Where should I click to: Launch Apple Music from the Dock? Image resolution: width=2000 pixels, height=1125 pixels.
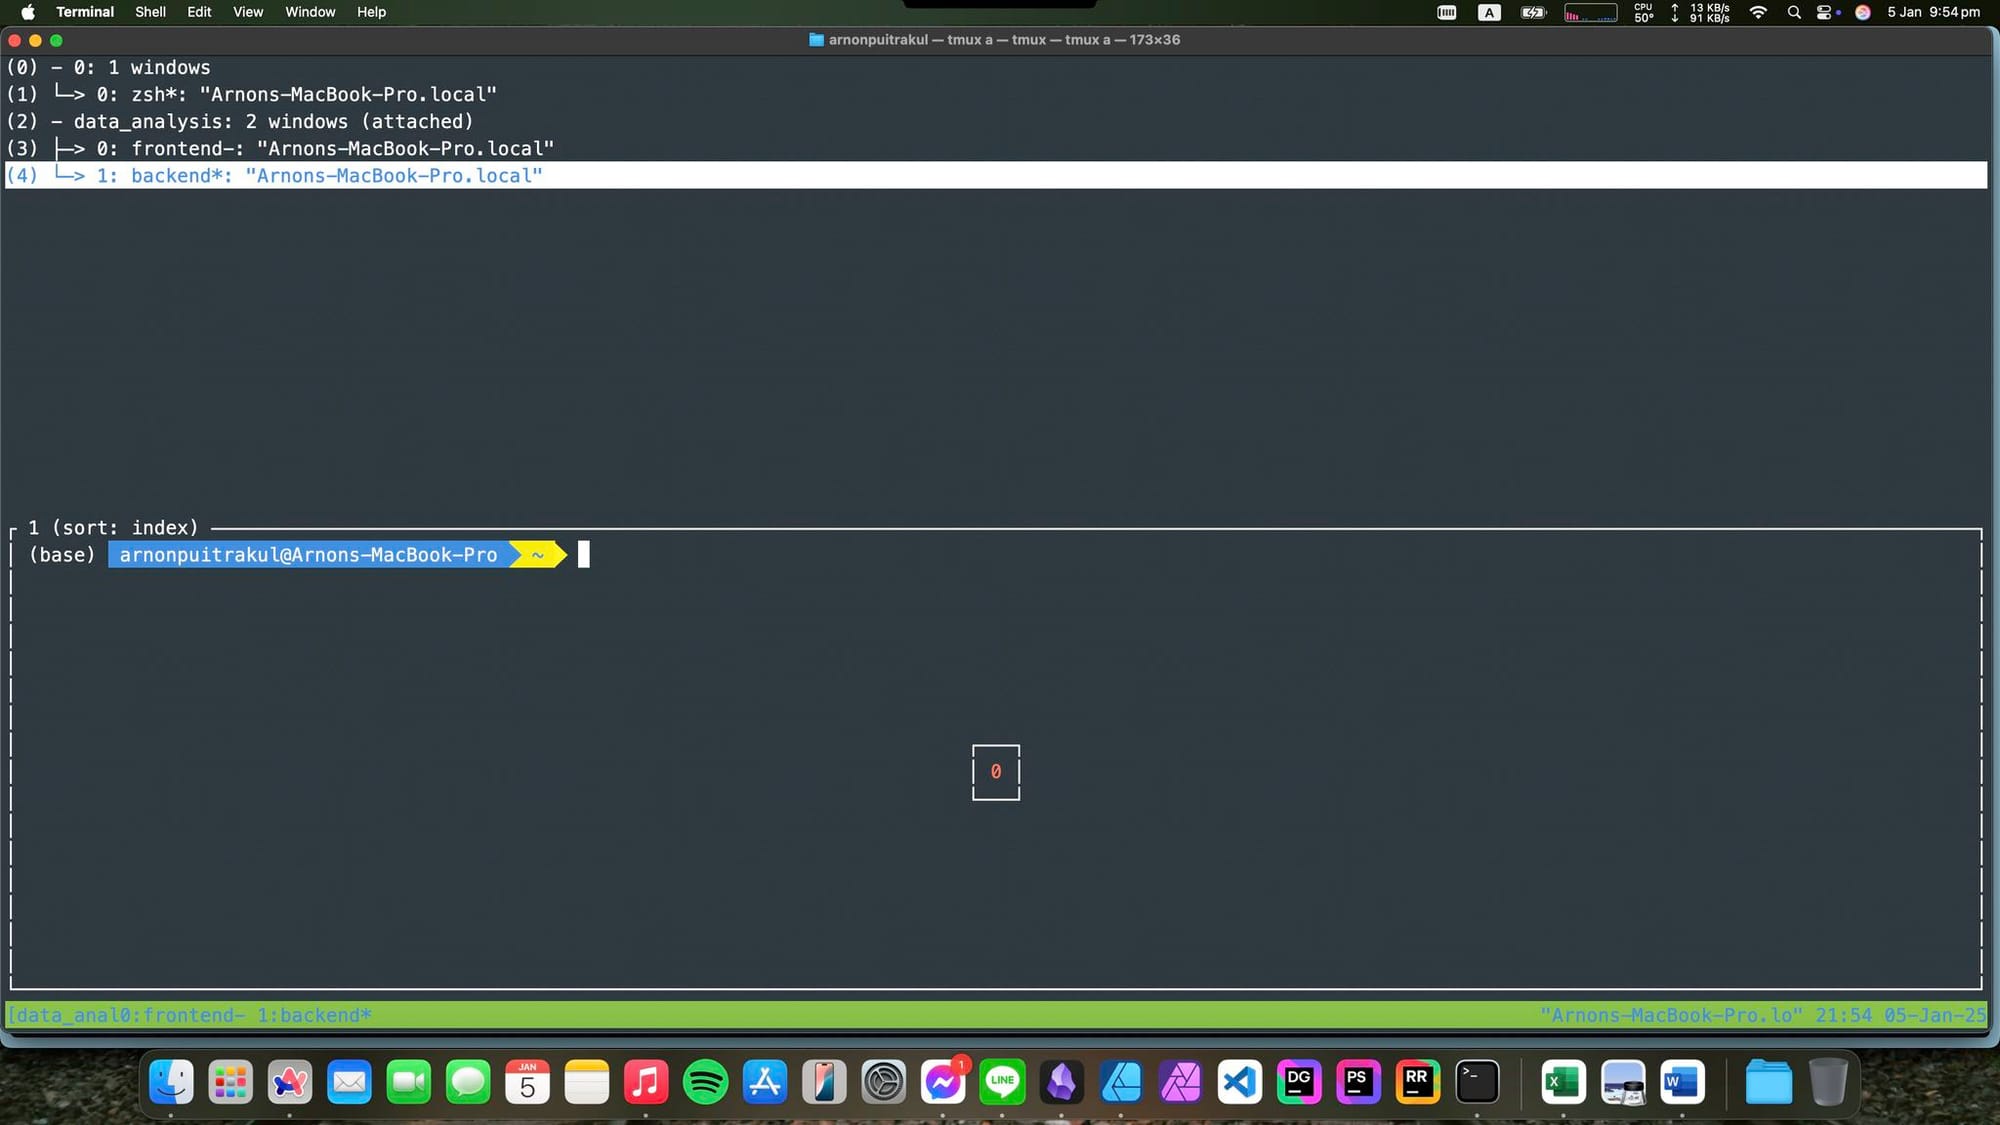coord(646,1082)
